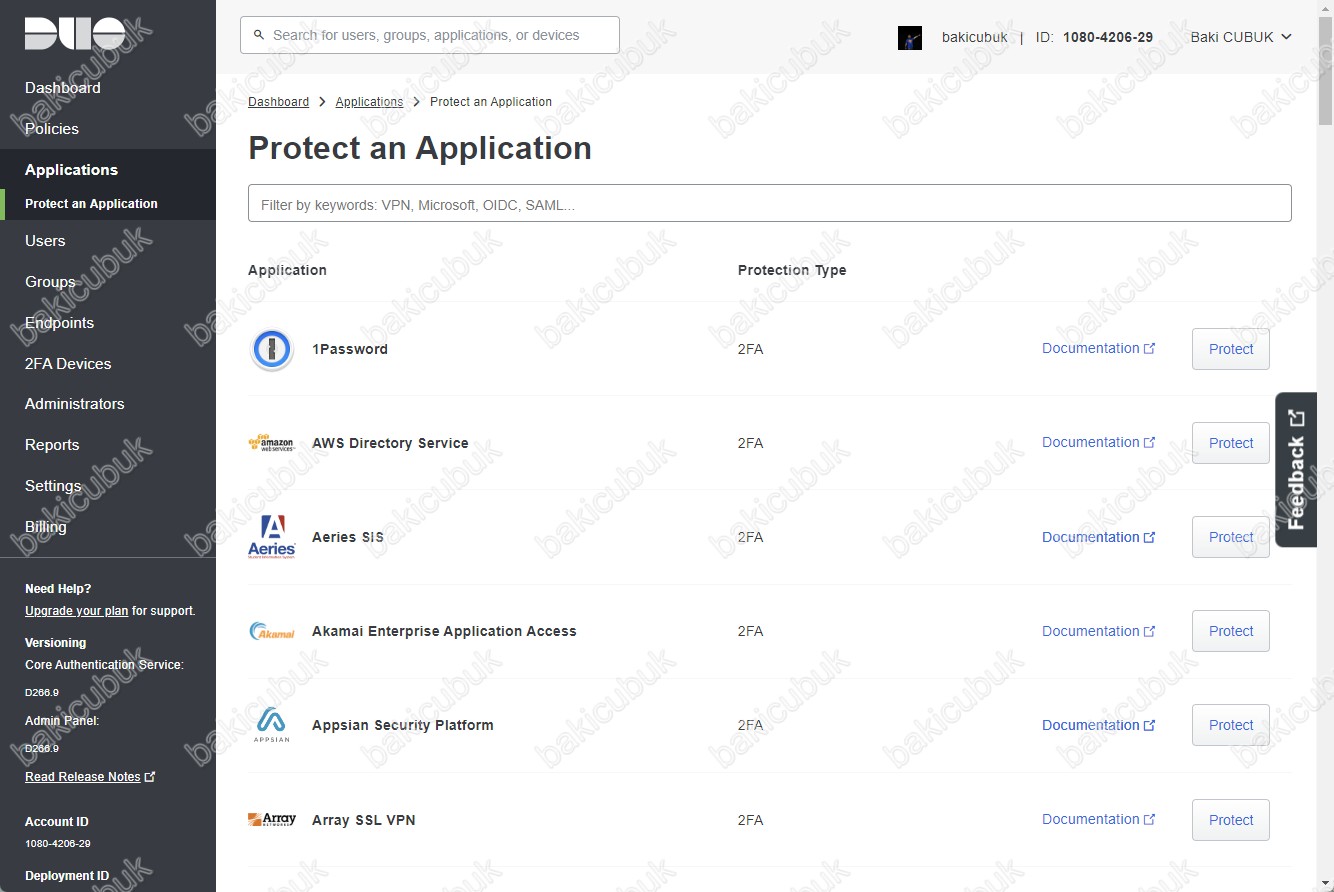
Task: Click the Applications breadcrumb link
Action: tap(369, 102)
